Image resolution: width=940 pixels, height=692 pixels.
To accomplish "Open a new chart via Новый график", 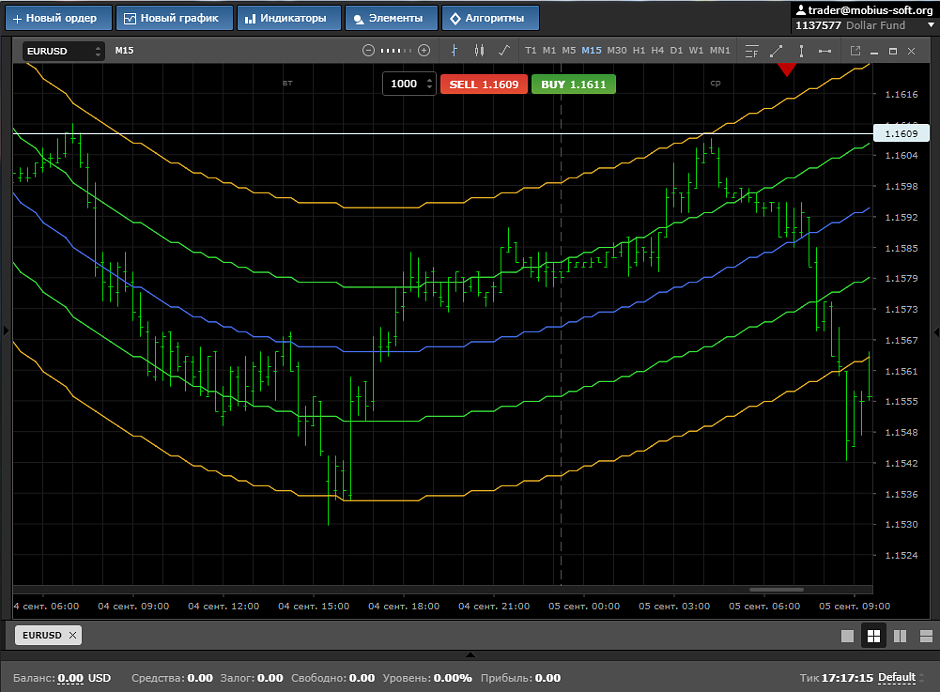I will tap(176, 18).
